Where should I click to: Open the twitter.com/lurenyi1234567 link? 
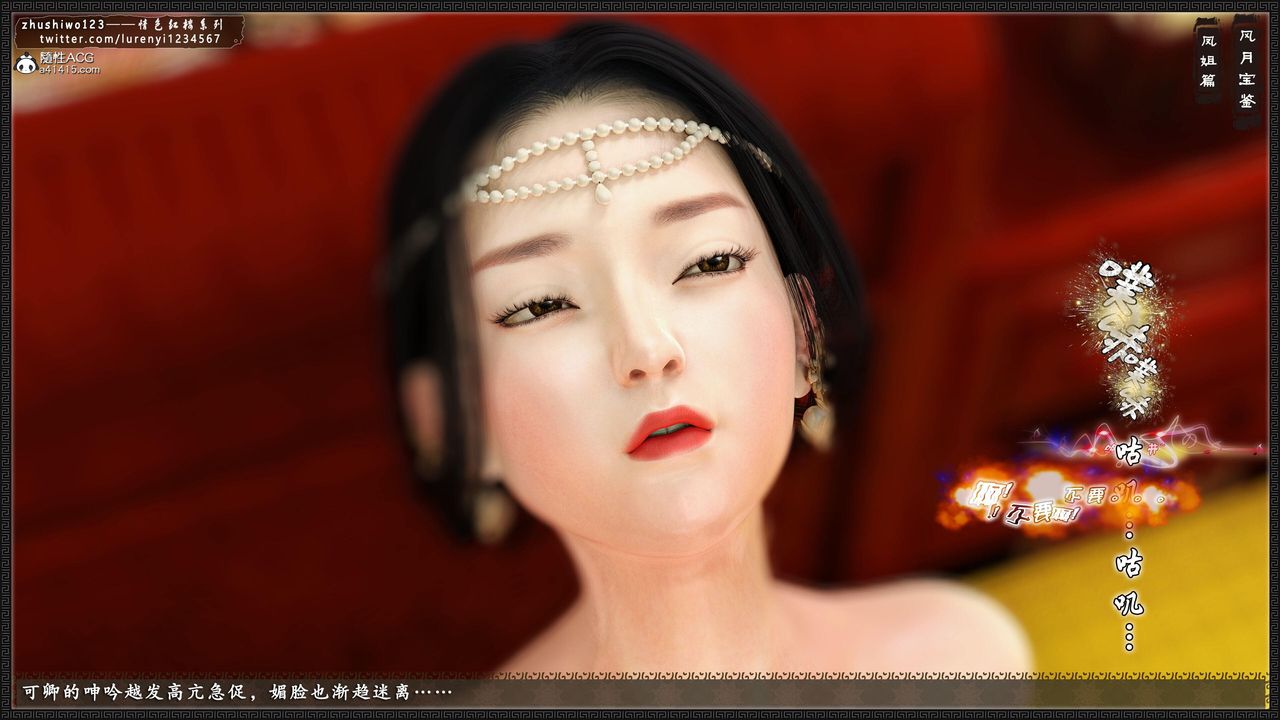(130, 39)
